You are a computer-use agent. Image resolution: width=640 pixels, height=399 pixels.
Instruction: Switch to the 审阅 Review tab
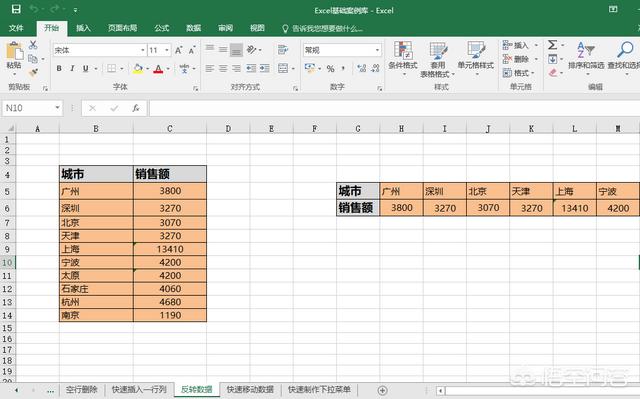tap(225, 28)
